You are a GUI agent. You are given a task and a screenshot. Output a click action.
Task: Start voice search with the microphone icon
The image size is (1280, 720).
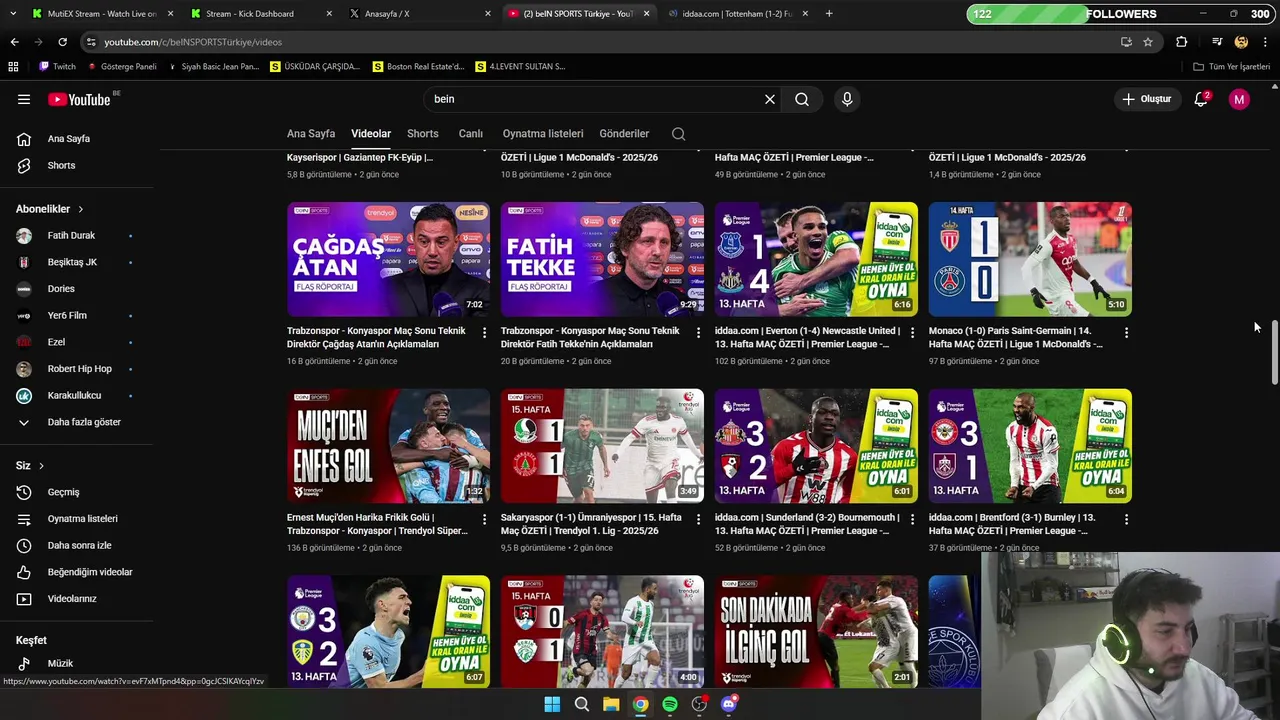point(847,99)
